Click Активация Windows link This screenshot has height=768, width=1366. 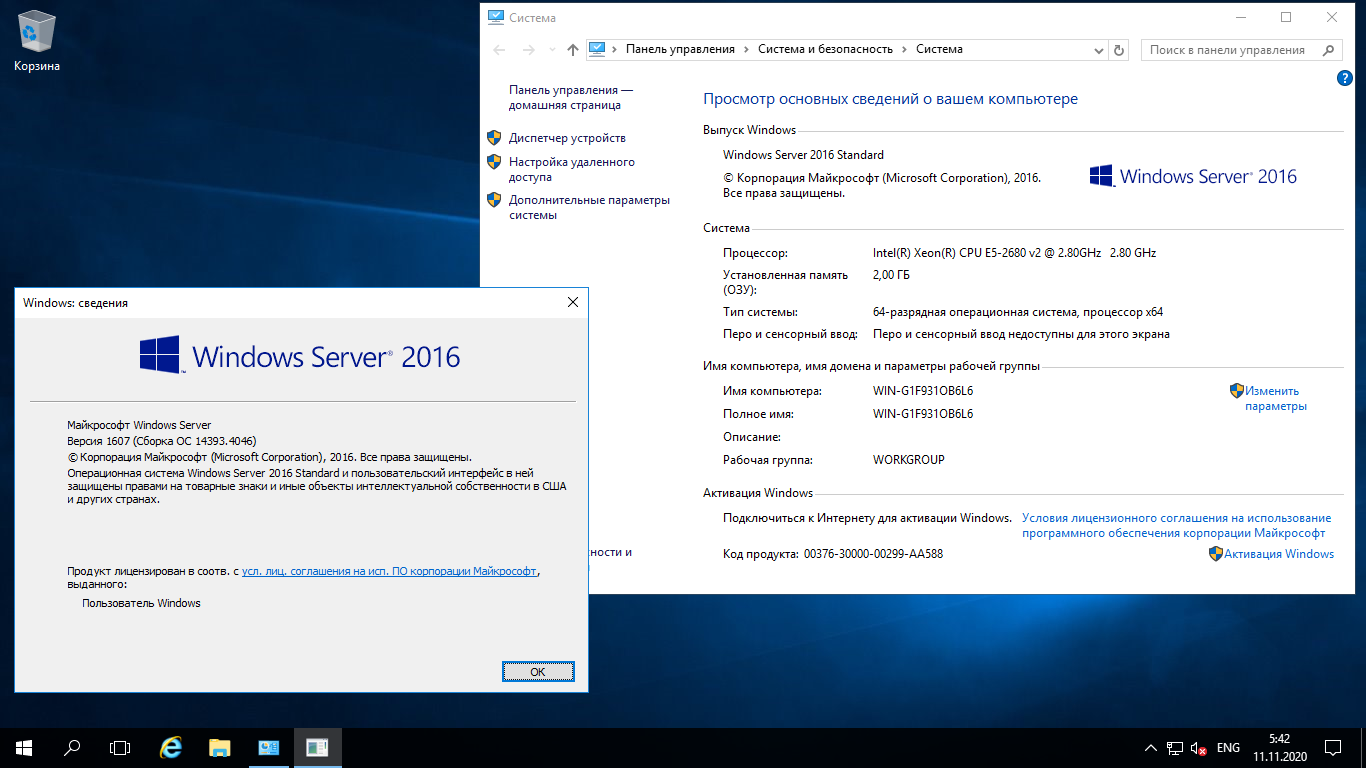1279,554
